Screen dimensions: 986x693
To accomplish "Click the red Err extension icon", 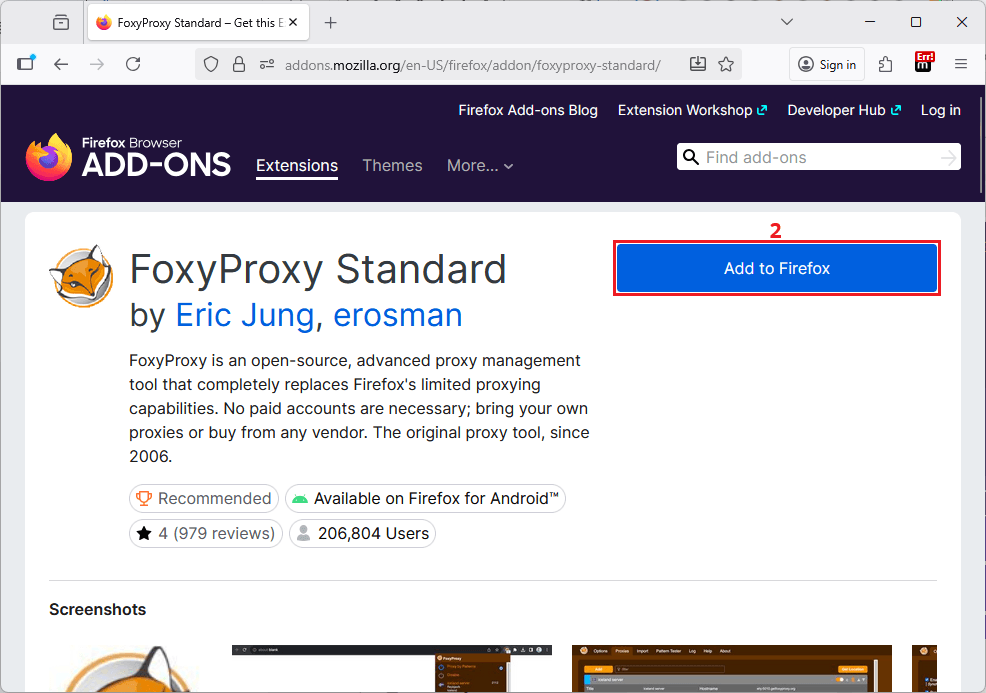I will click(x=924, y=63).
